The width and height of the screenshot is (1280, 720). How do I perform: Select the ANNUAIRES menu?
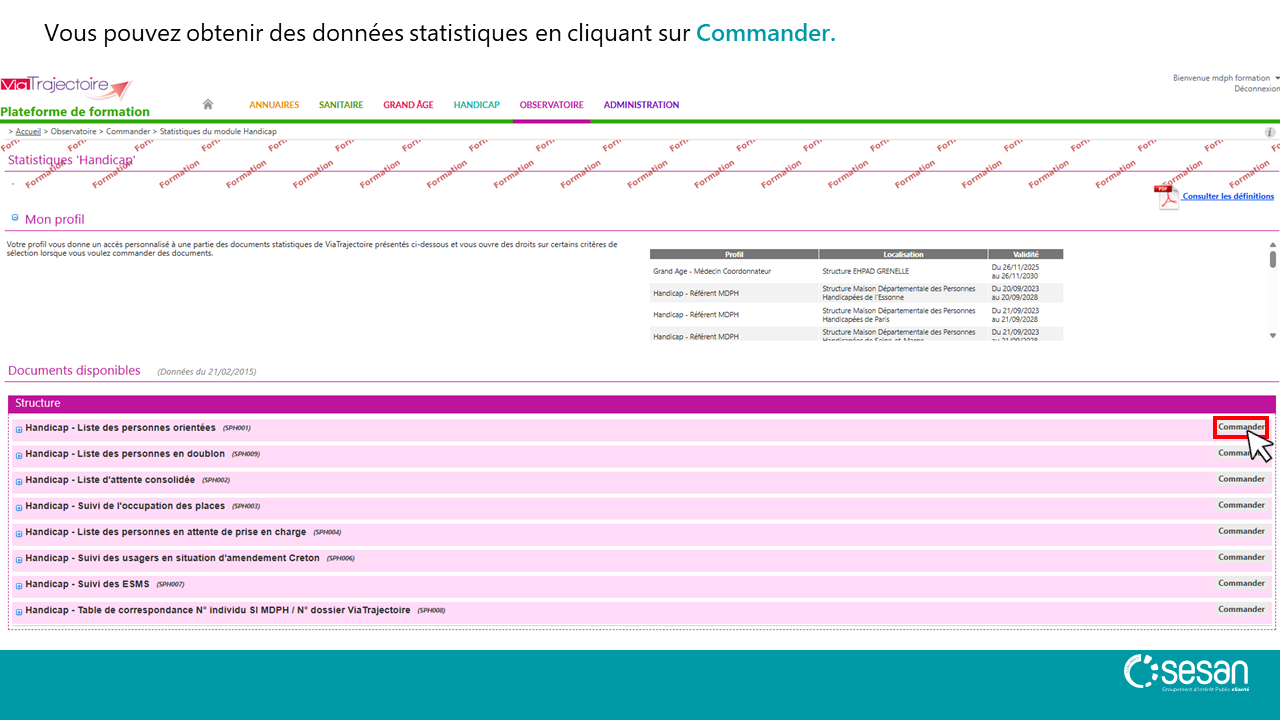pos(274,105)
